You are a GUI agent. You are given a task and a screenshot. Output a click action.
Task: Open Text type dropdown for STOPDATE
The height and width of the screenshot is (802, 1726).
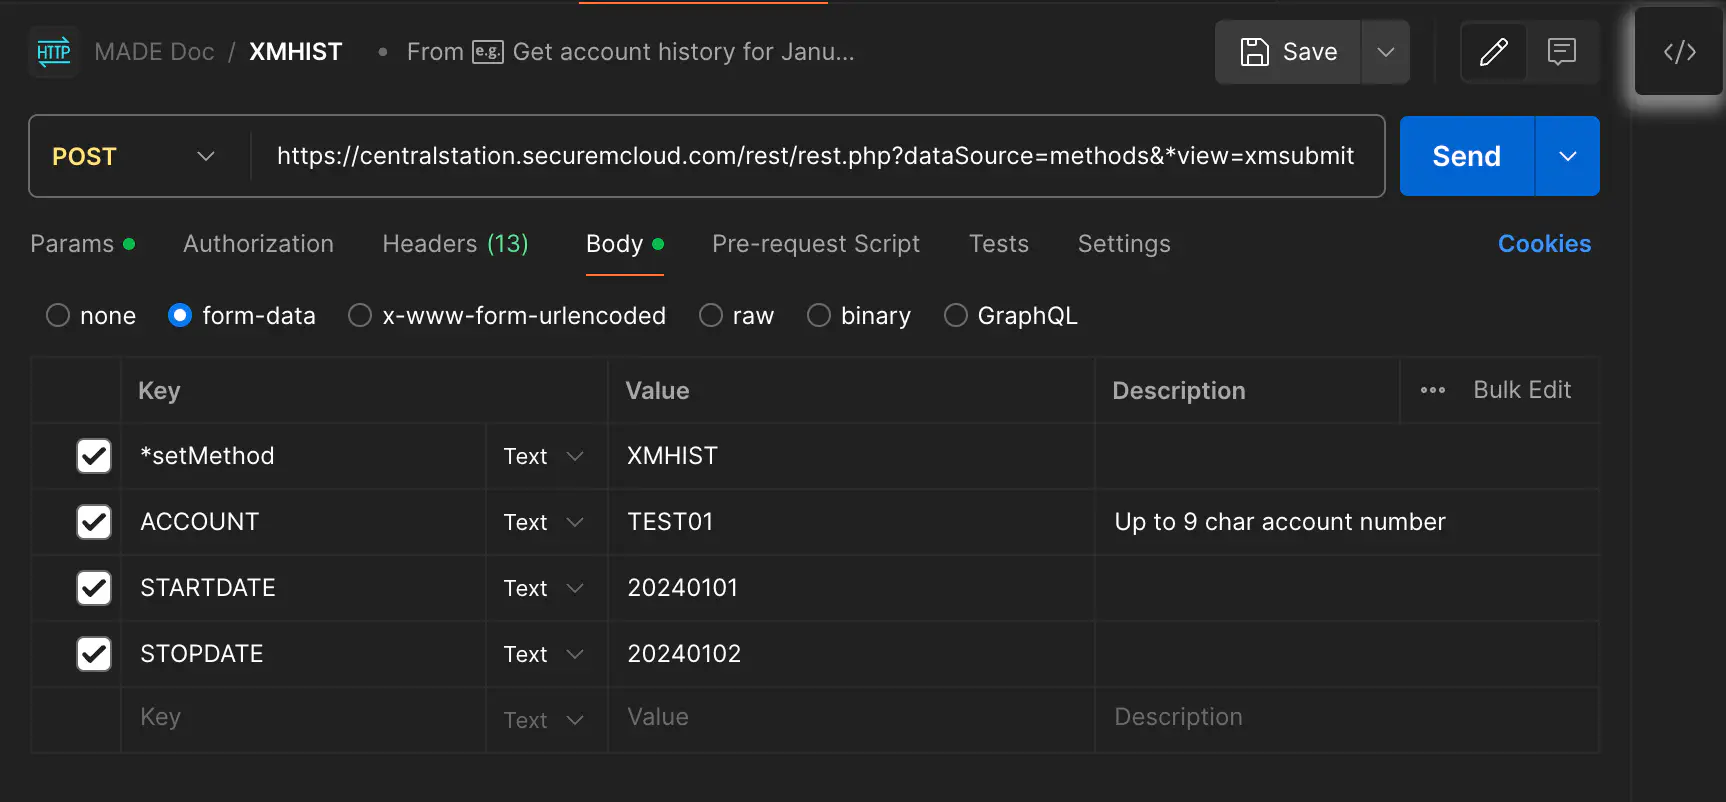click(x=545, y=654)
